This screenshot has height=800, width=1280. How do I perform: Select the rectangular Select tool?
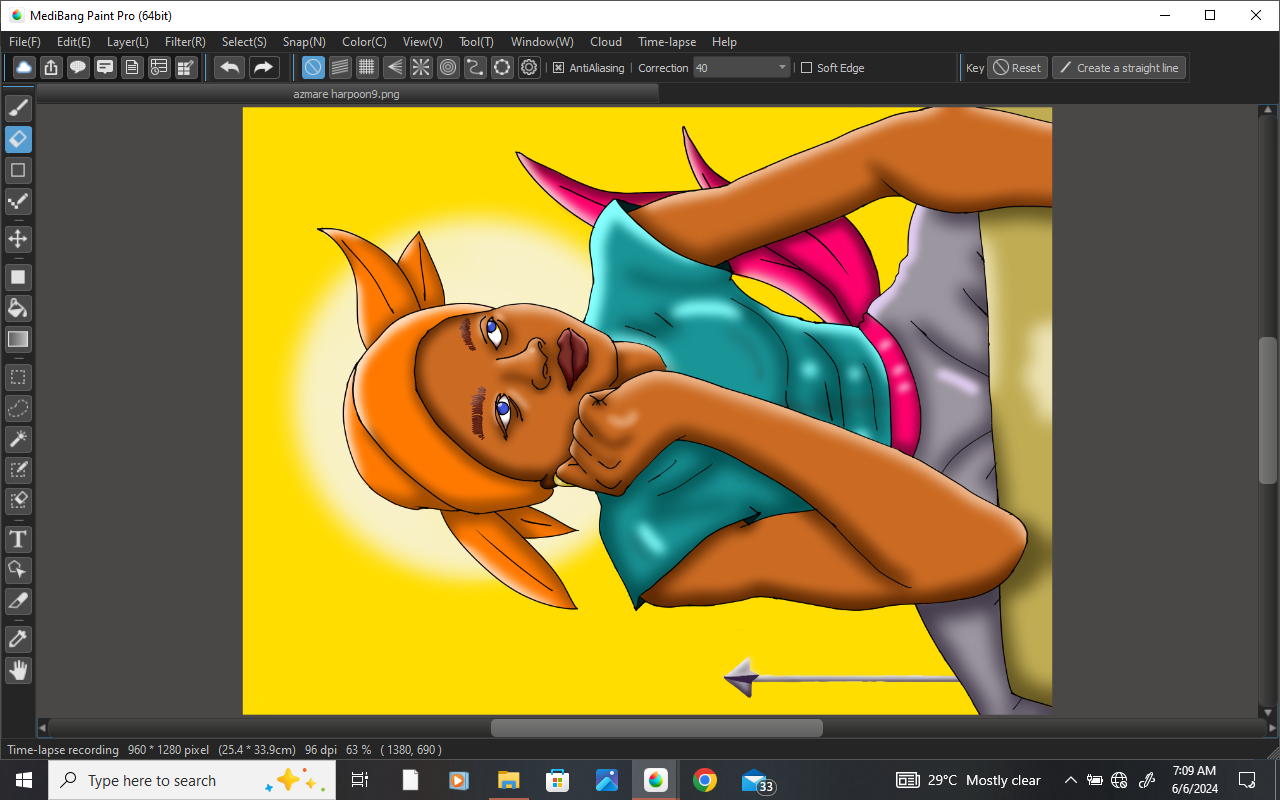(18, 377)
